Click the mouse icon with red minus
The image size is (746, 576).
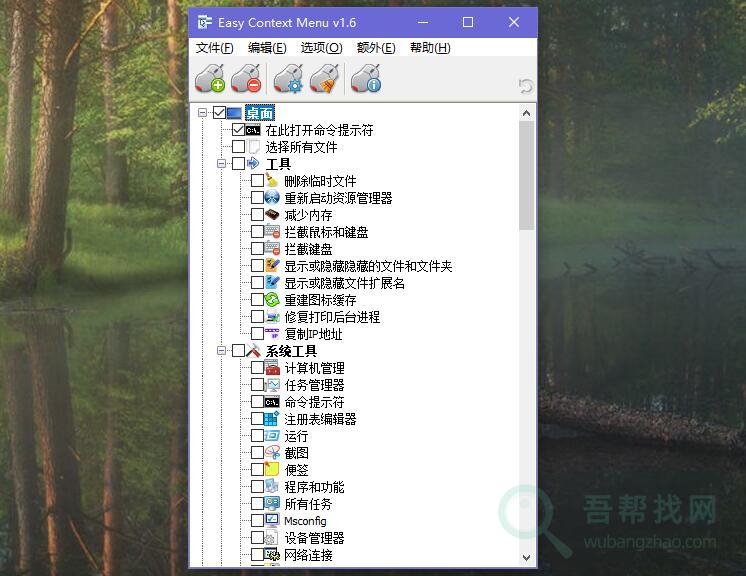point(246,78)
